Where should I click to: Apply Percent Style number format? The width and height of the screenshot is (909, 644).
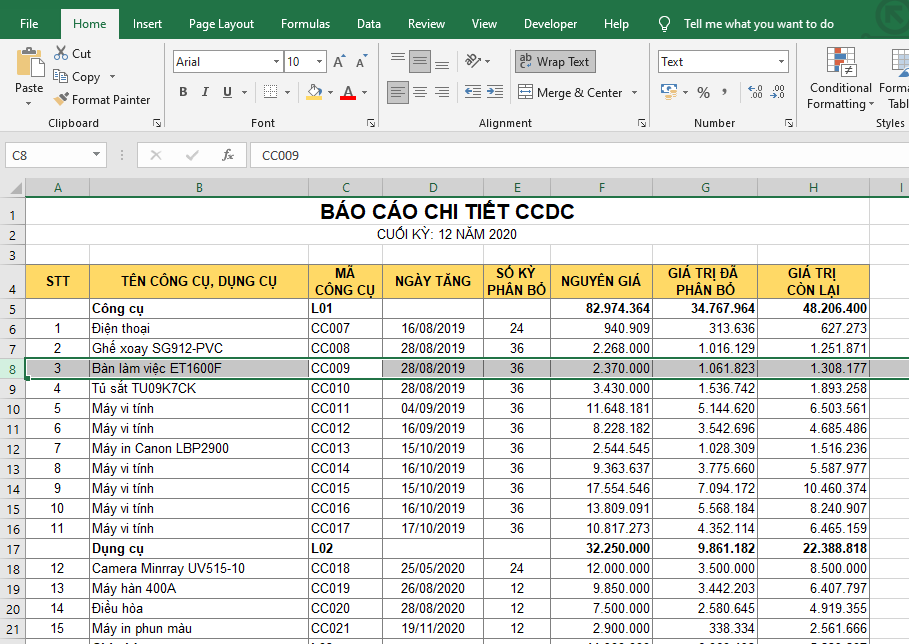[704, 93]
